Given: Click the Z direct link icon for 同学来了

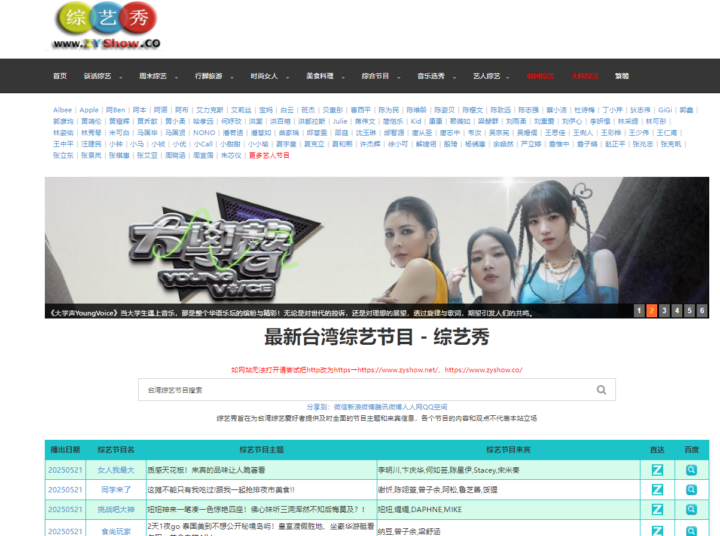Looking at the screenshot, I should point(657,490).
